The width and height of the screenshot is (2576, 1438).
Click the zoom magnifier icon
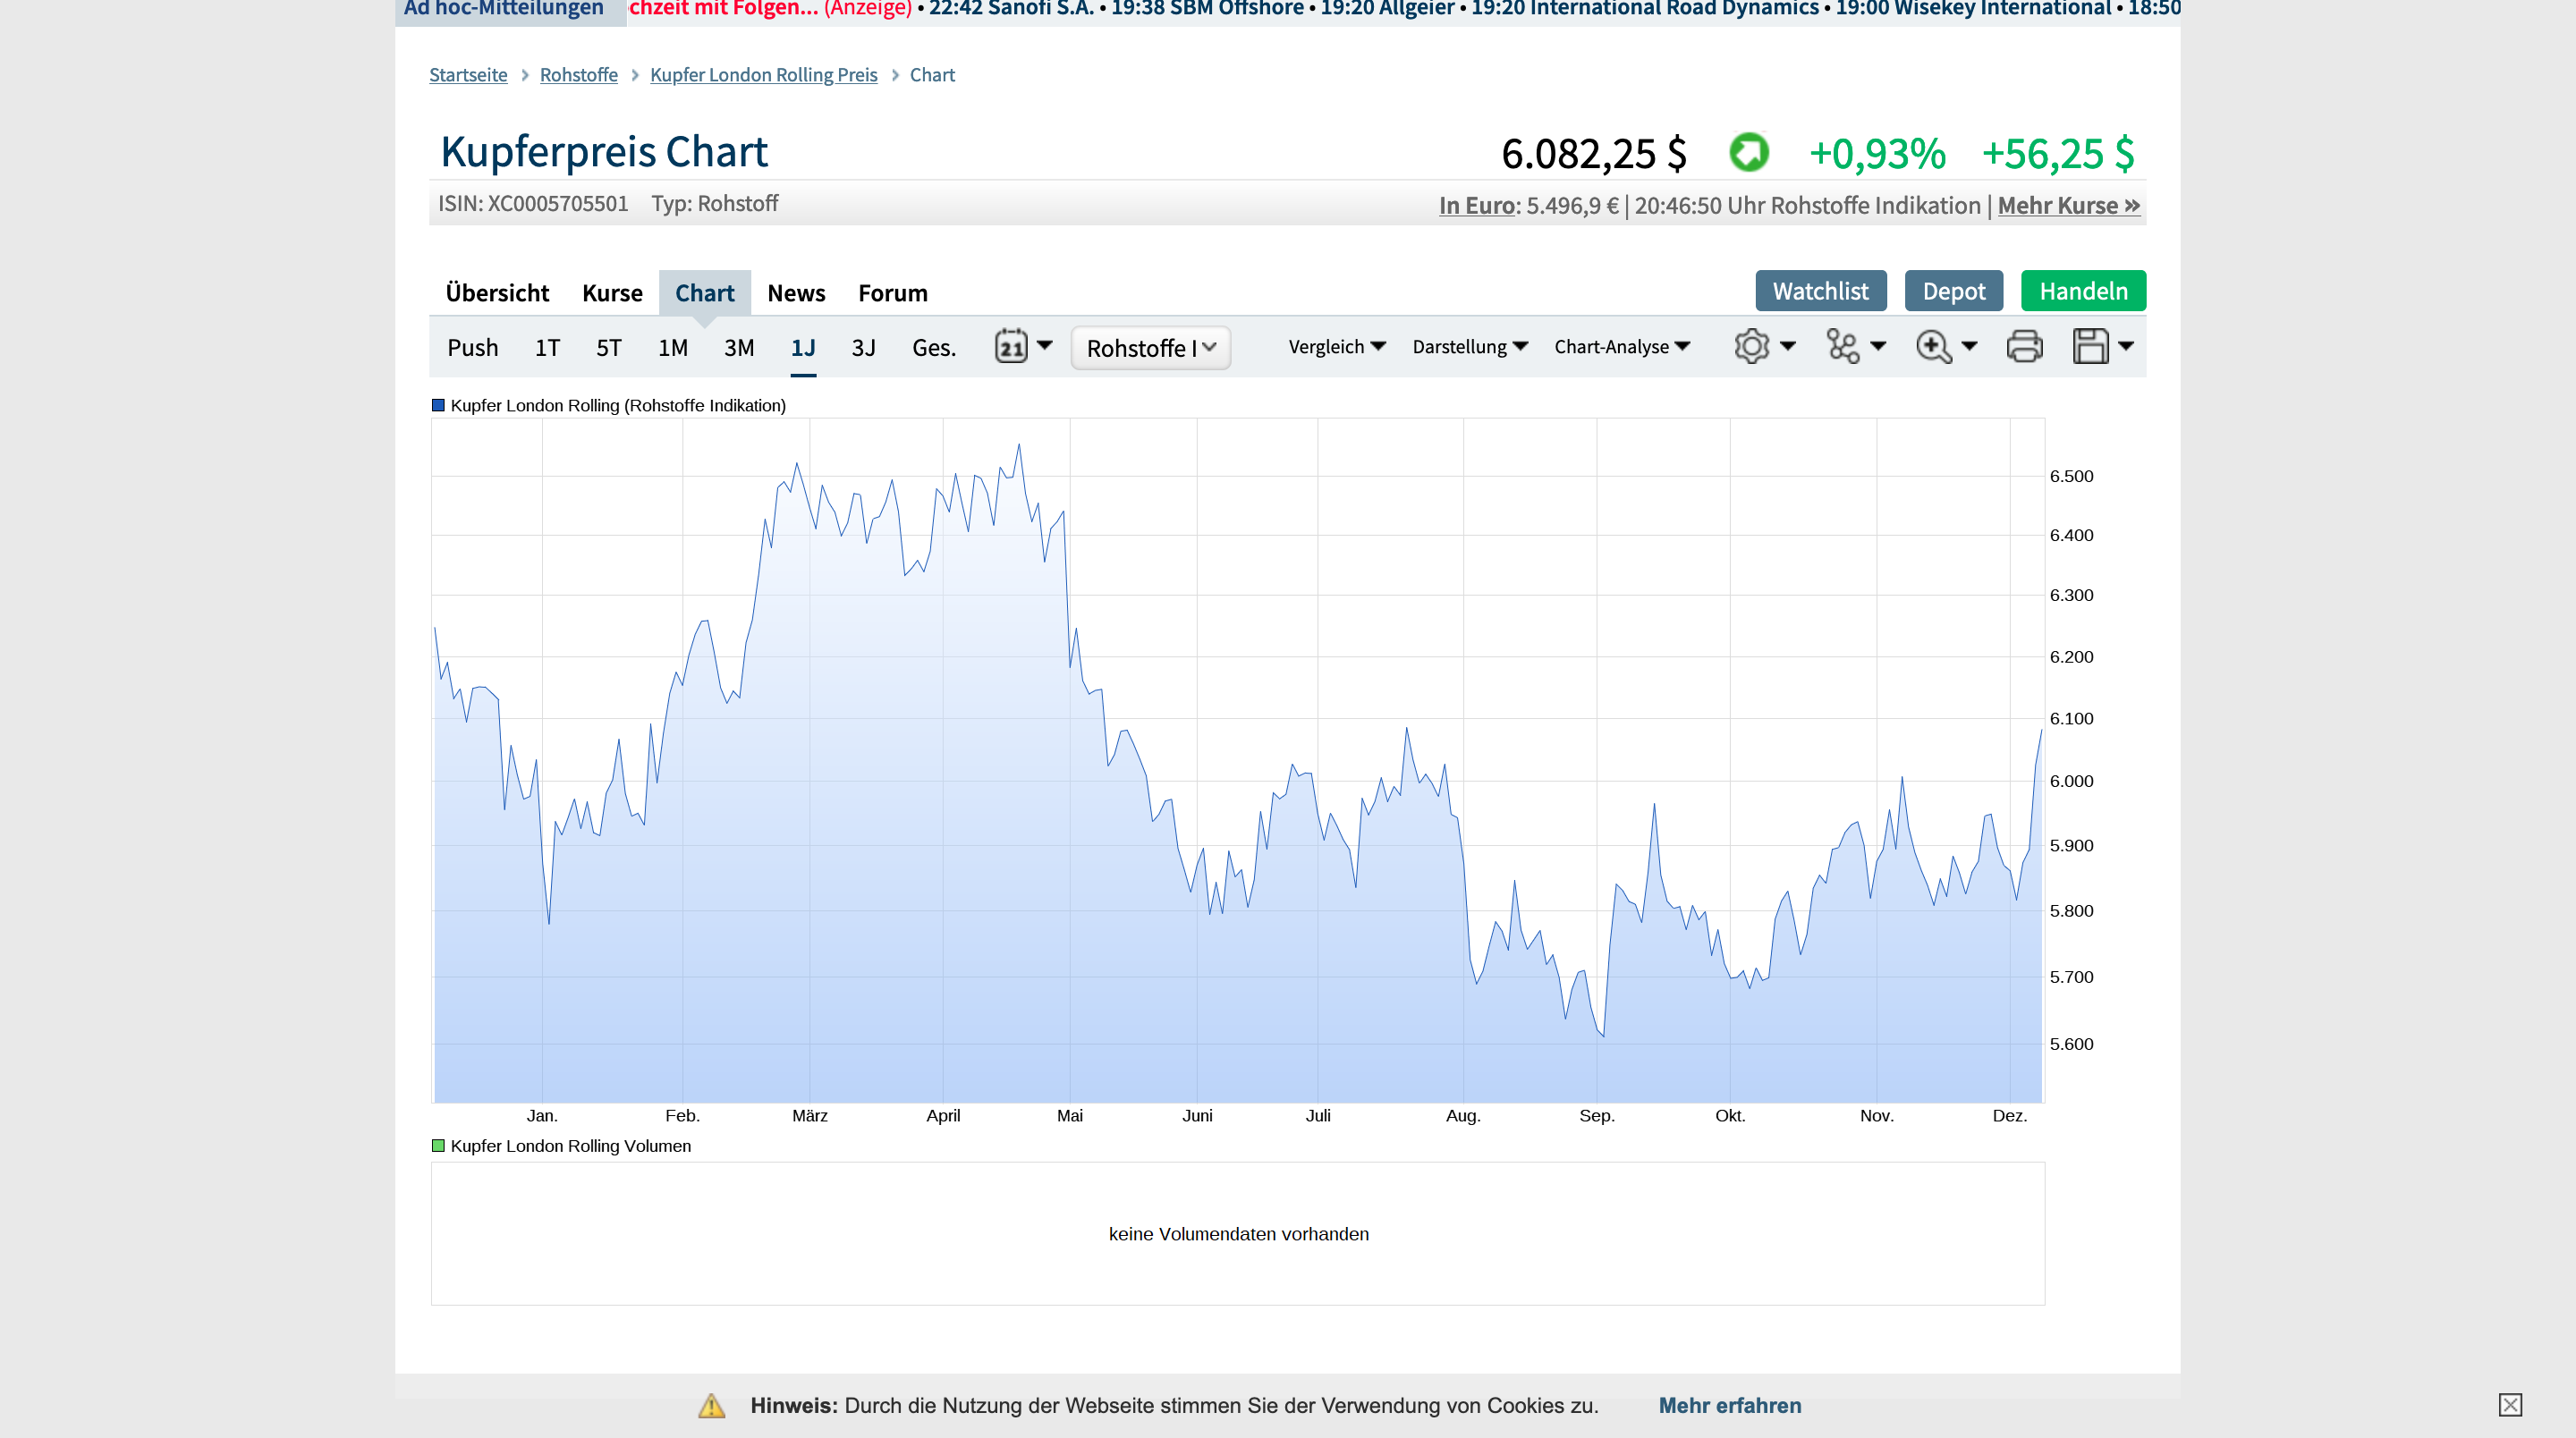[1933, 347]
